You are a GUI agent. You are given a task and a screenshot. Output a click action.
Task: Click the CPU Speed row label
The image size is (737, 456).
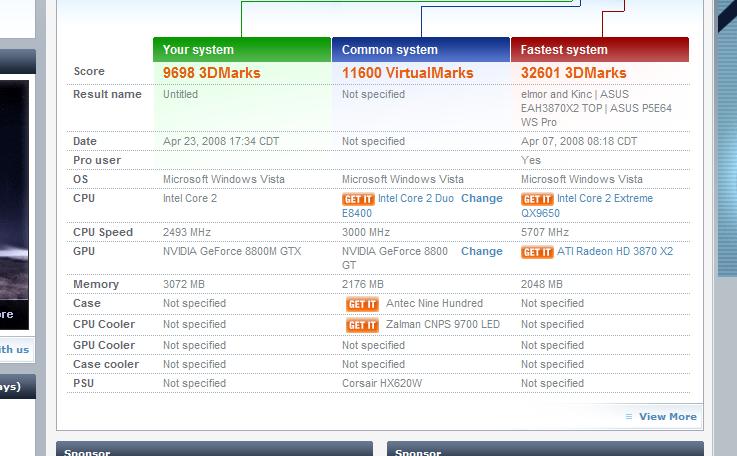pos(103,232)
